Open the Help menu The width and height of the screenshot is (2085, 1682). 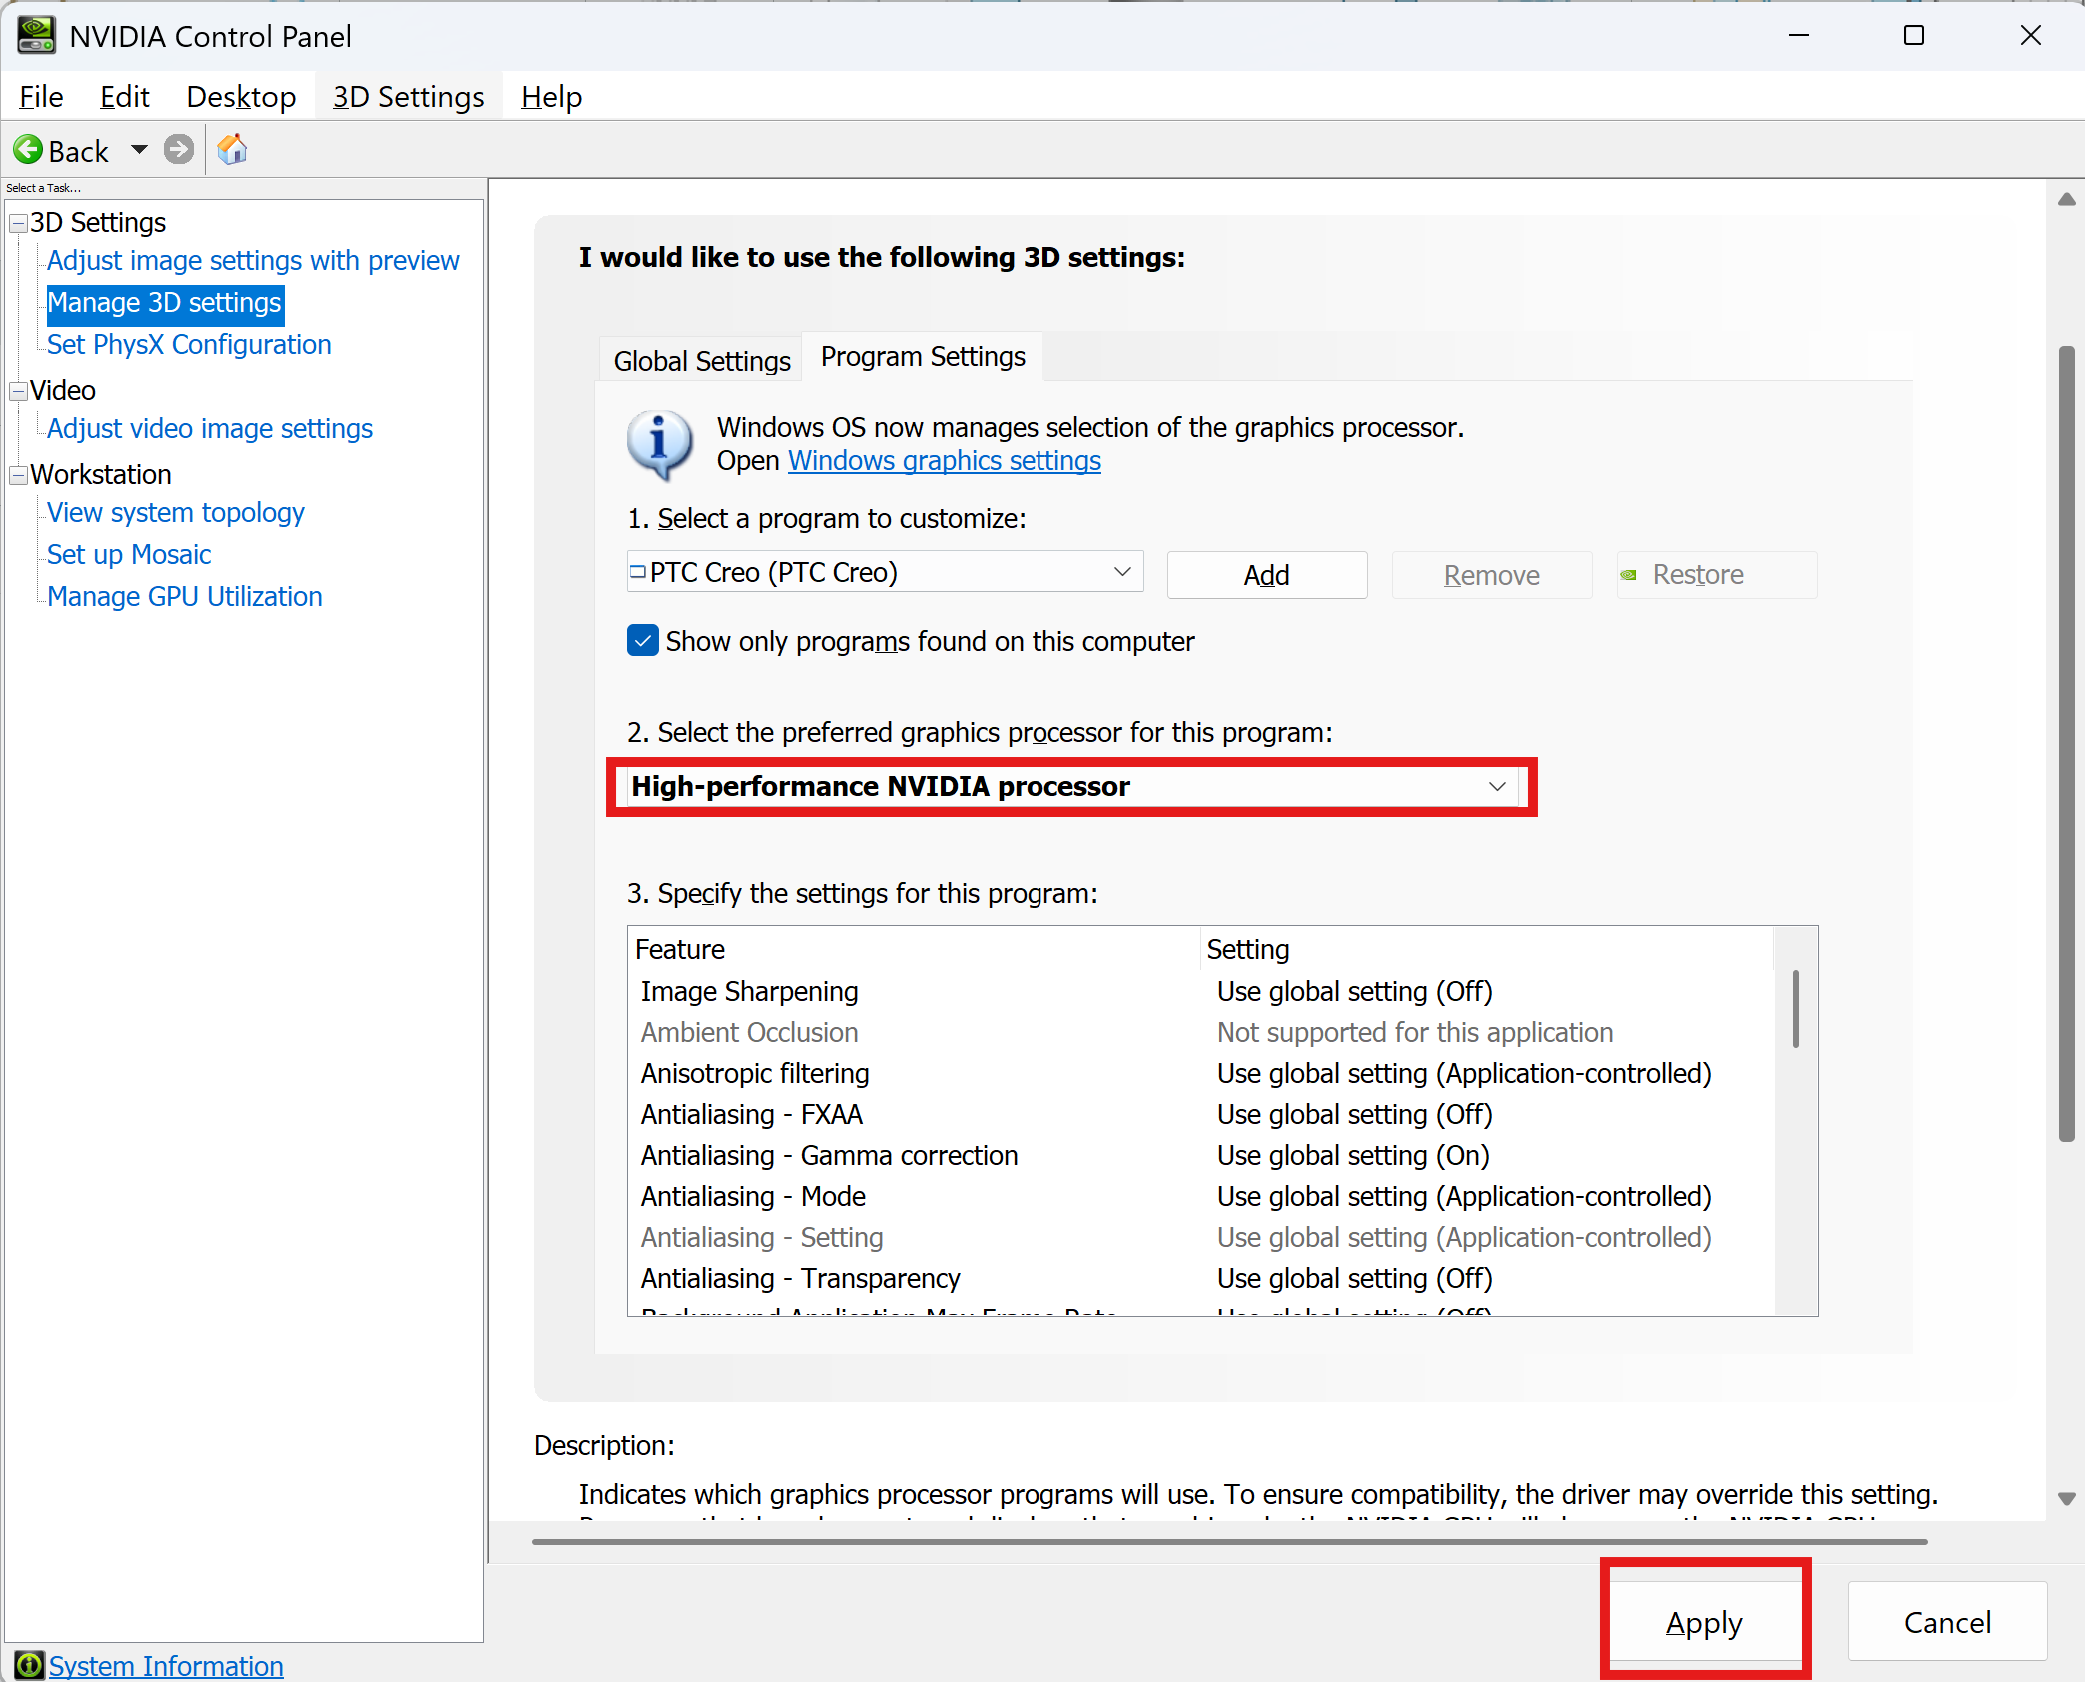[551, 97]
